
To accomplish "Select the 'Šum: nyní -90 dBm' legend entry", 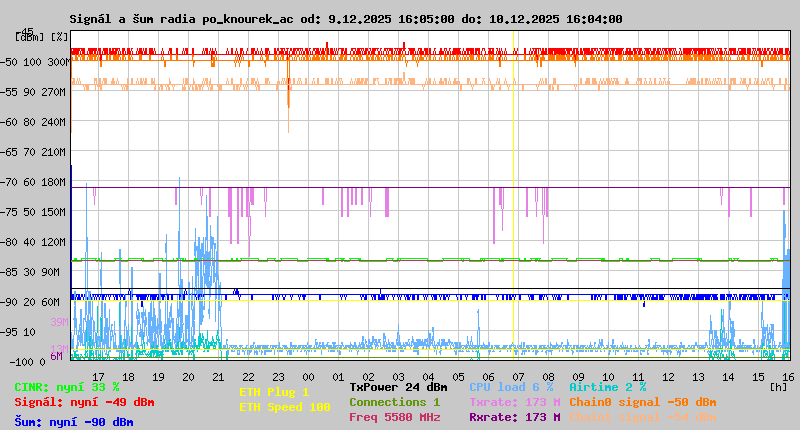I will pos(74,422).
